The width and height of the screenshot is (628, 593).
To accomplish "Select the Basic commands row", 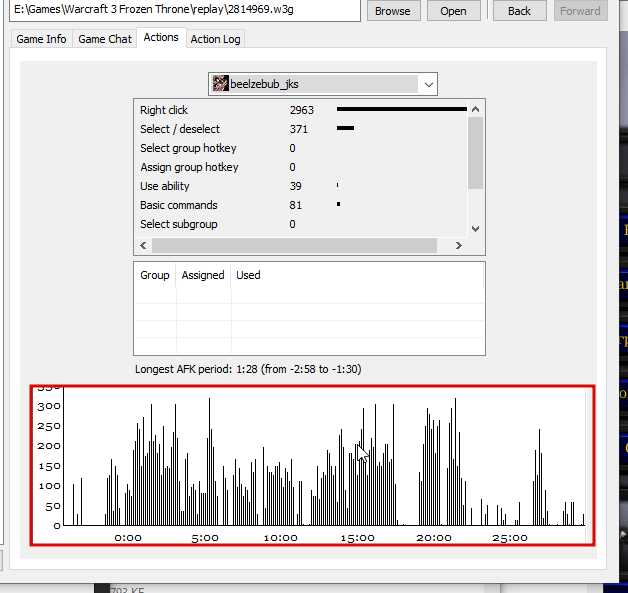I will [301, 205].
